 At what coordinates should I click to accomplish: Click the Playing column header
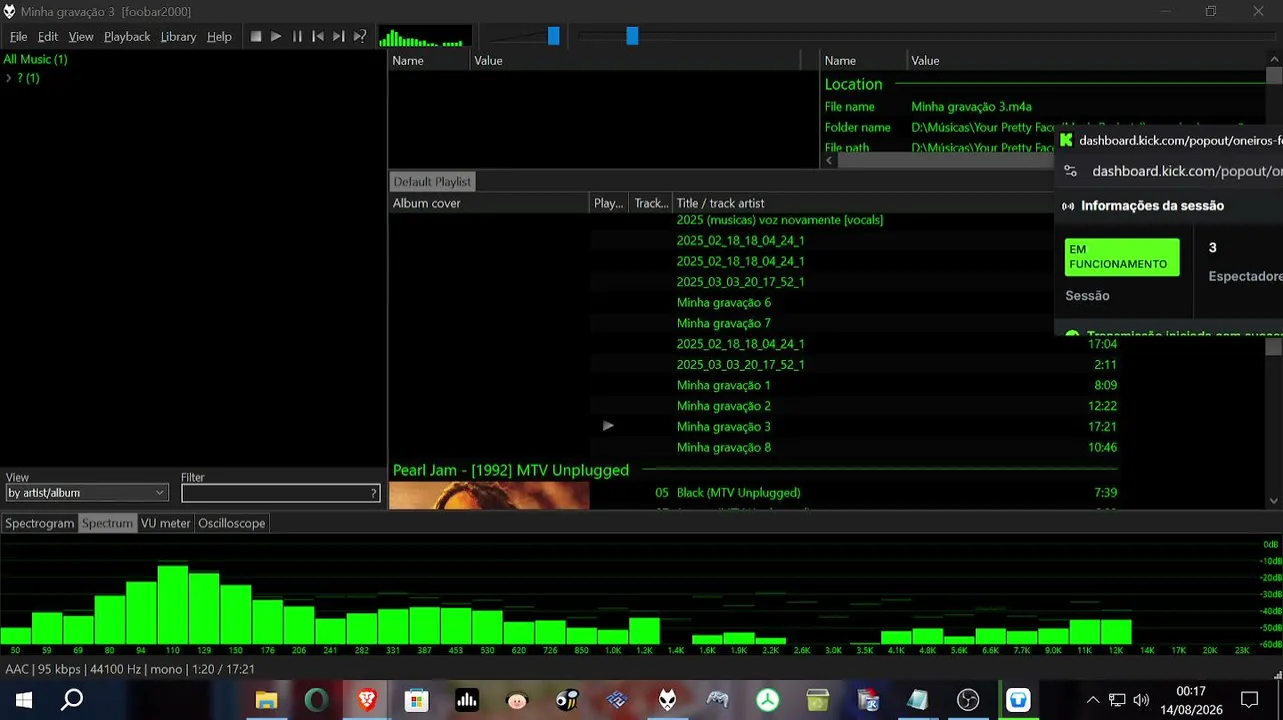click(609, 203)
